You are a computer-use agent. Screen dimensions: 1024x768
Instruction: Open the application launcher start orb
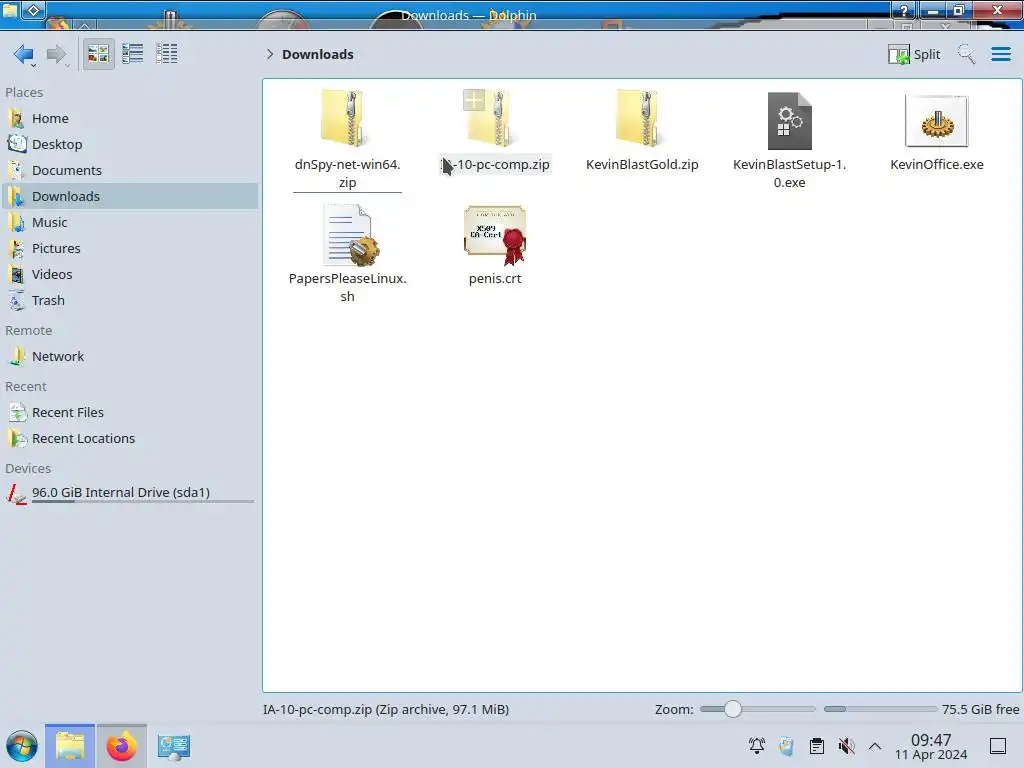(x=22, y=746)
